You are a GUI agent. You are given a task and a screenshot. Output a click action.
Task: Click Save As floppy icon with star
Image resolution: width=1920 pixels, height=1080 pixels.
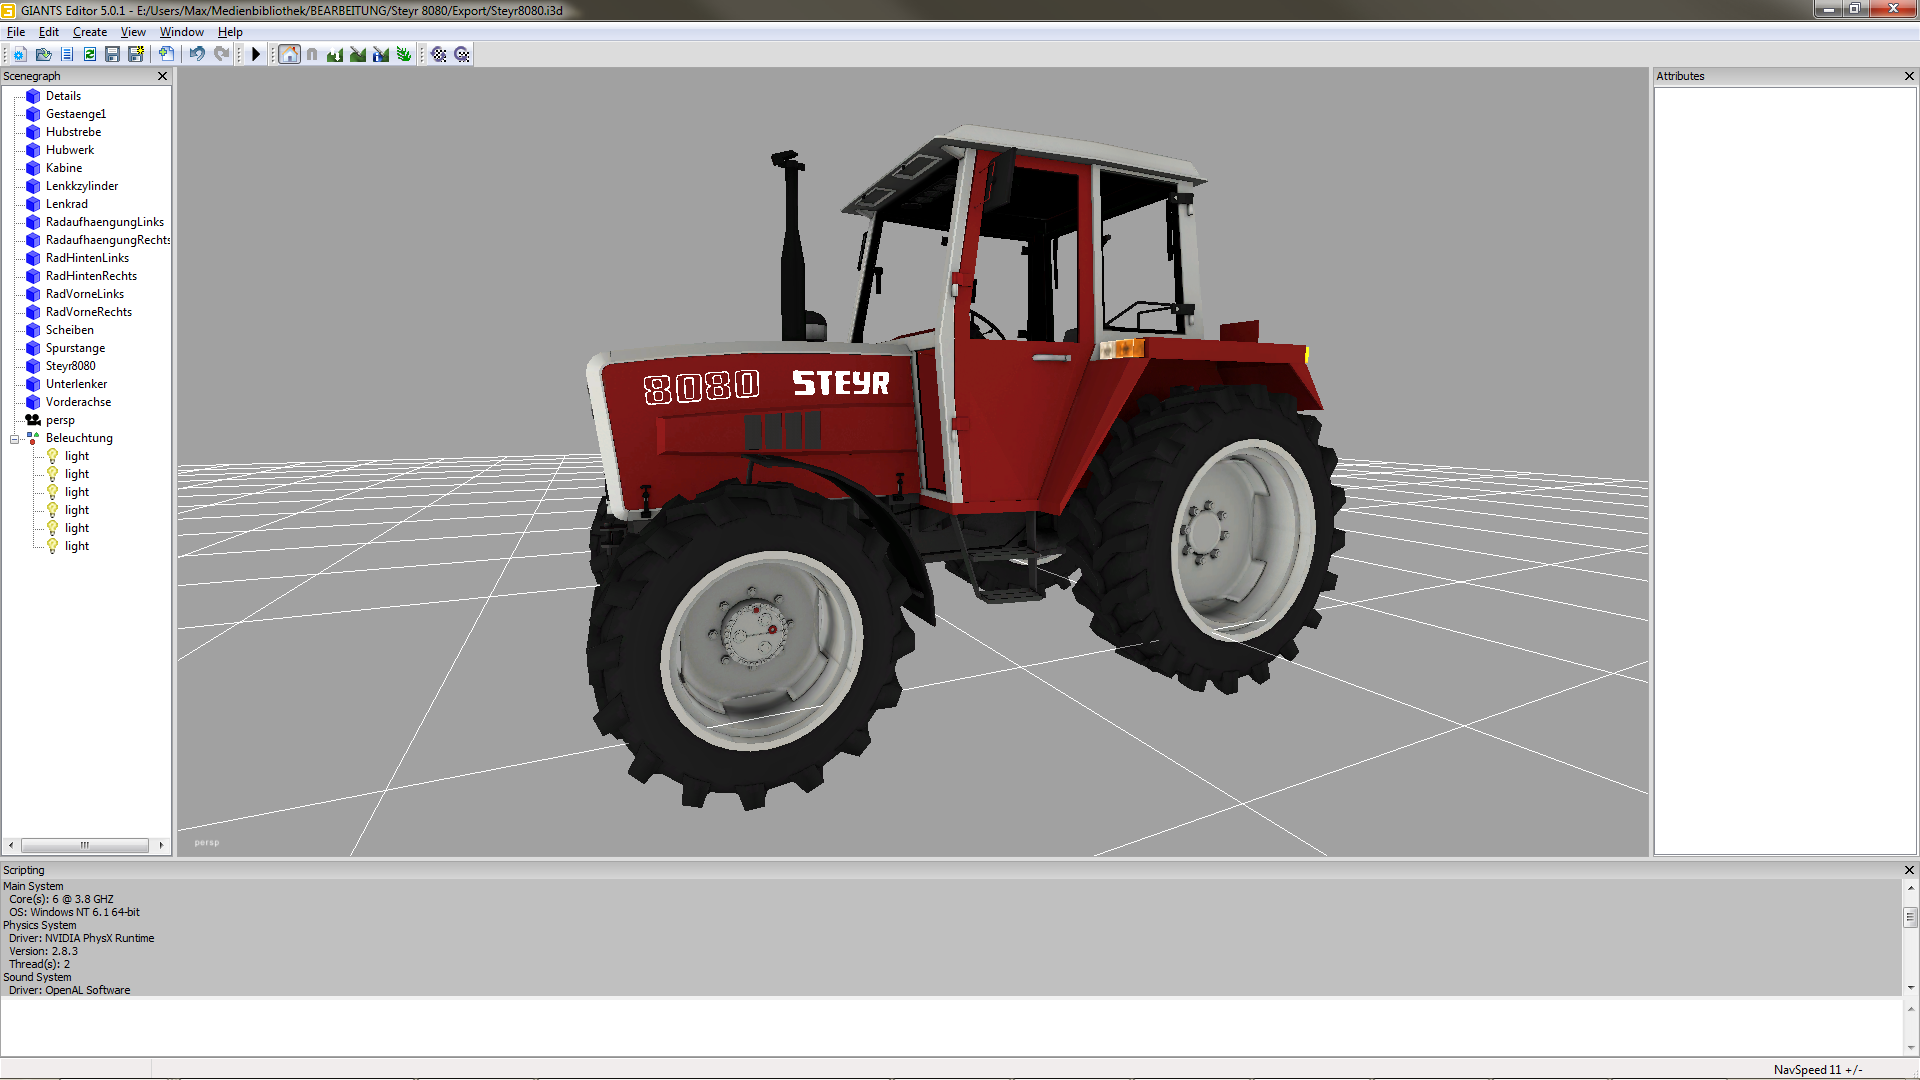pos(135,54)
